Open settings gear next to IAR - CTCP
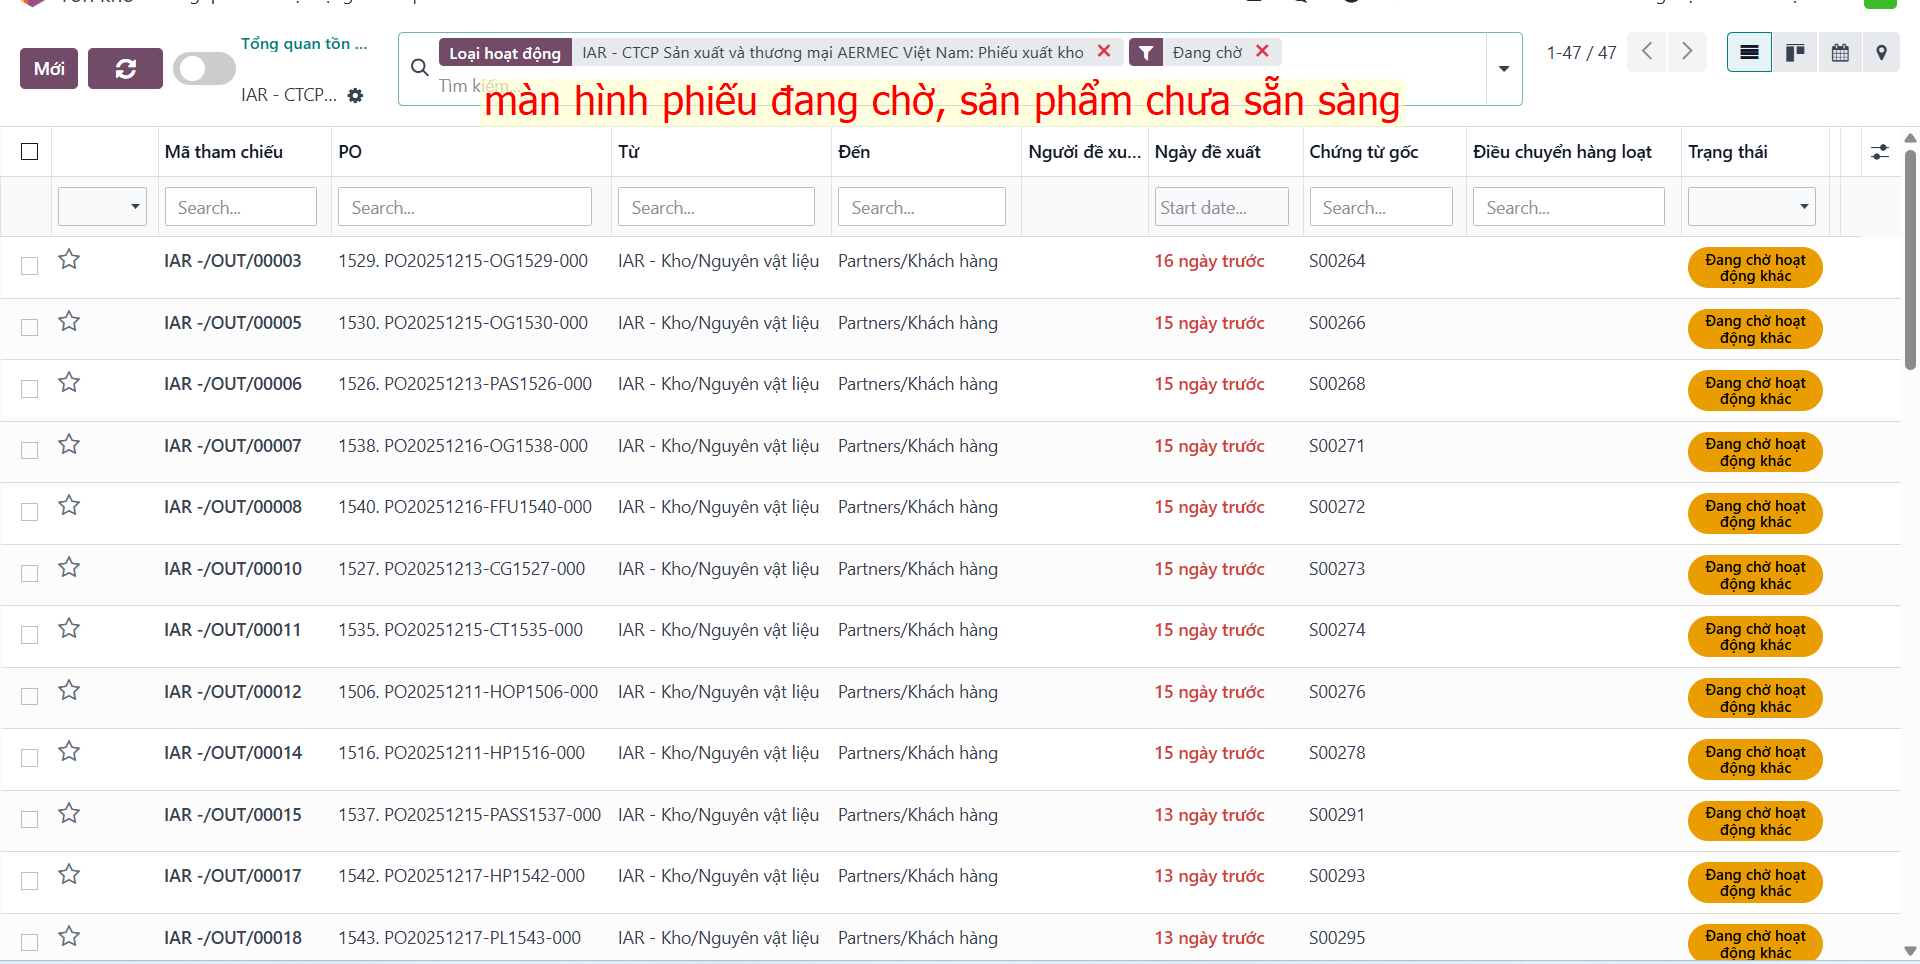Viewport: 1920px width, 964px height. pos(355,95)
